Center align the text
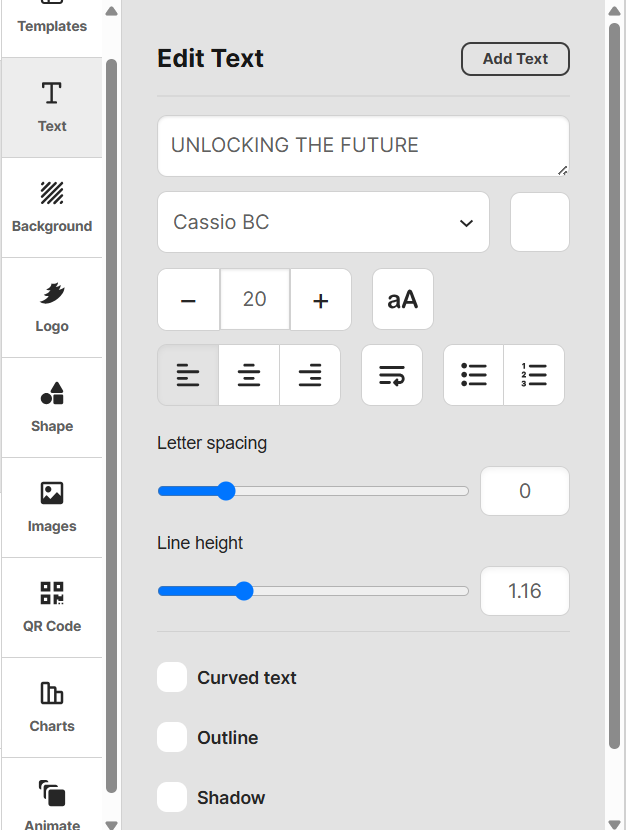Image resolution: width=626 pixels, height=830 pixels. click(x=249, y=375)
